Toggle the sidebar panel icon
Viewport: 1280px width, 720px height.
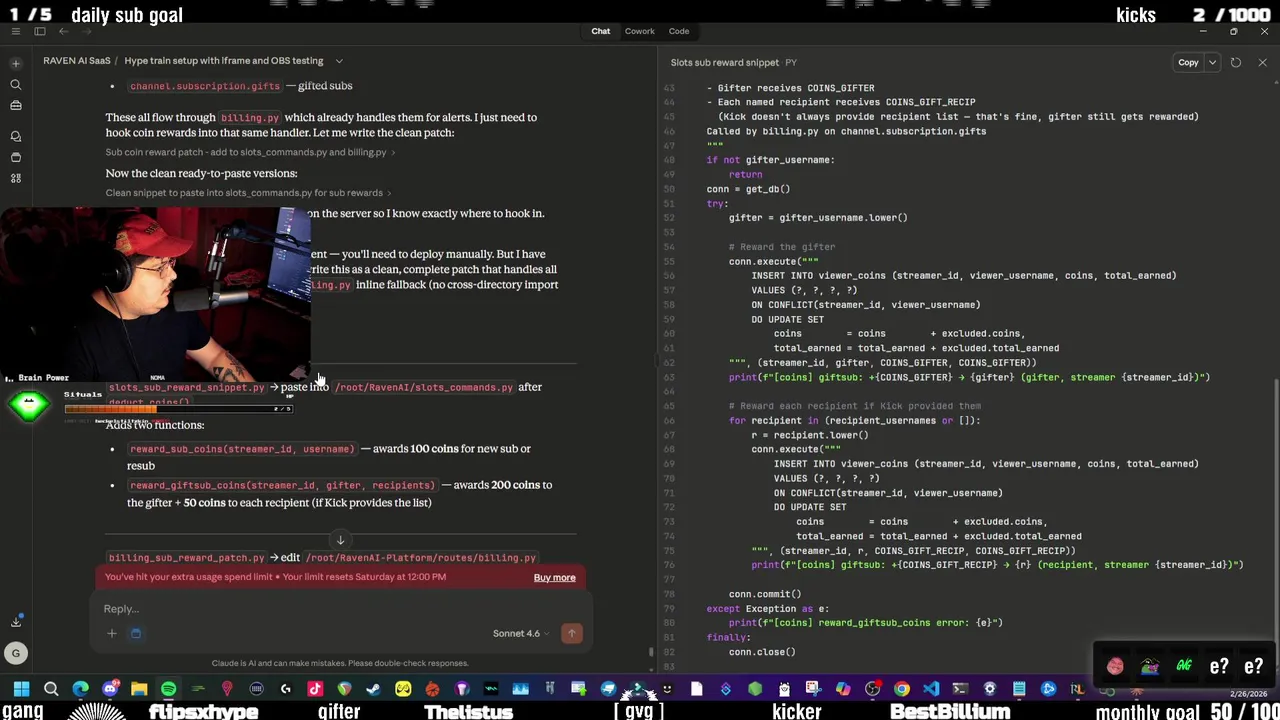[40, 32]
